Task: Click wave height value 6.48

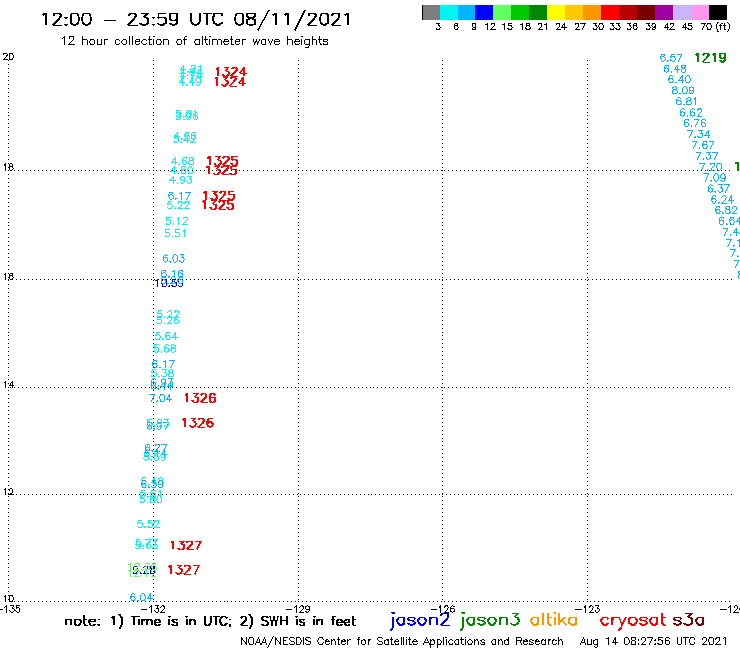Action: pos(675,69)
